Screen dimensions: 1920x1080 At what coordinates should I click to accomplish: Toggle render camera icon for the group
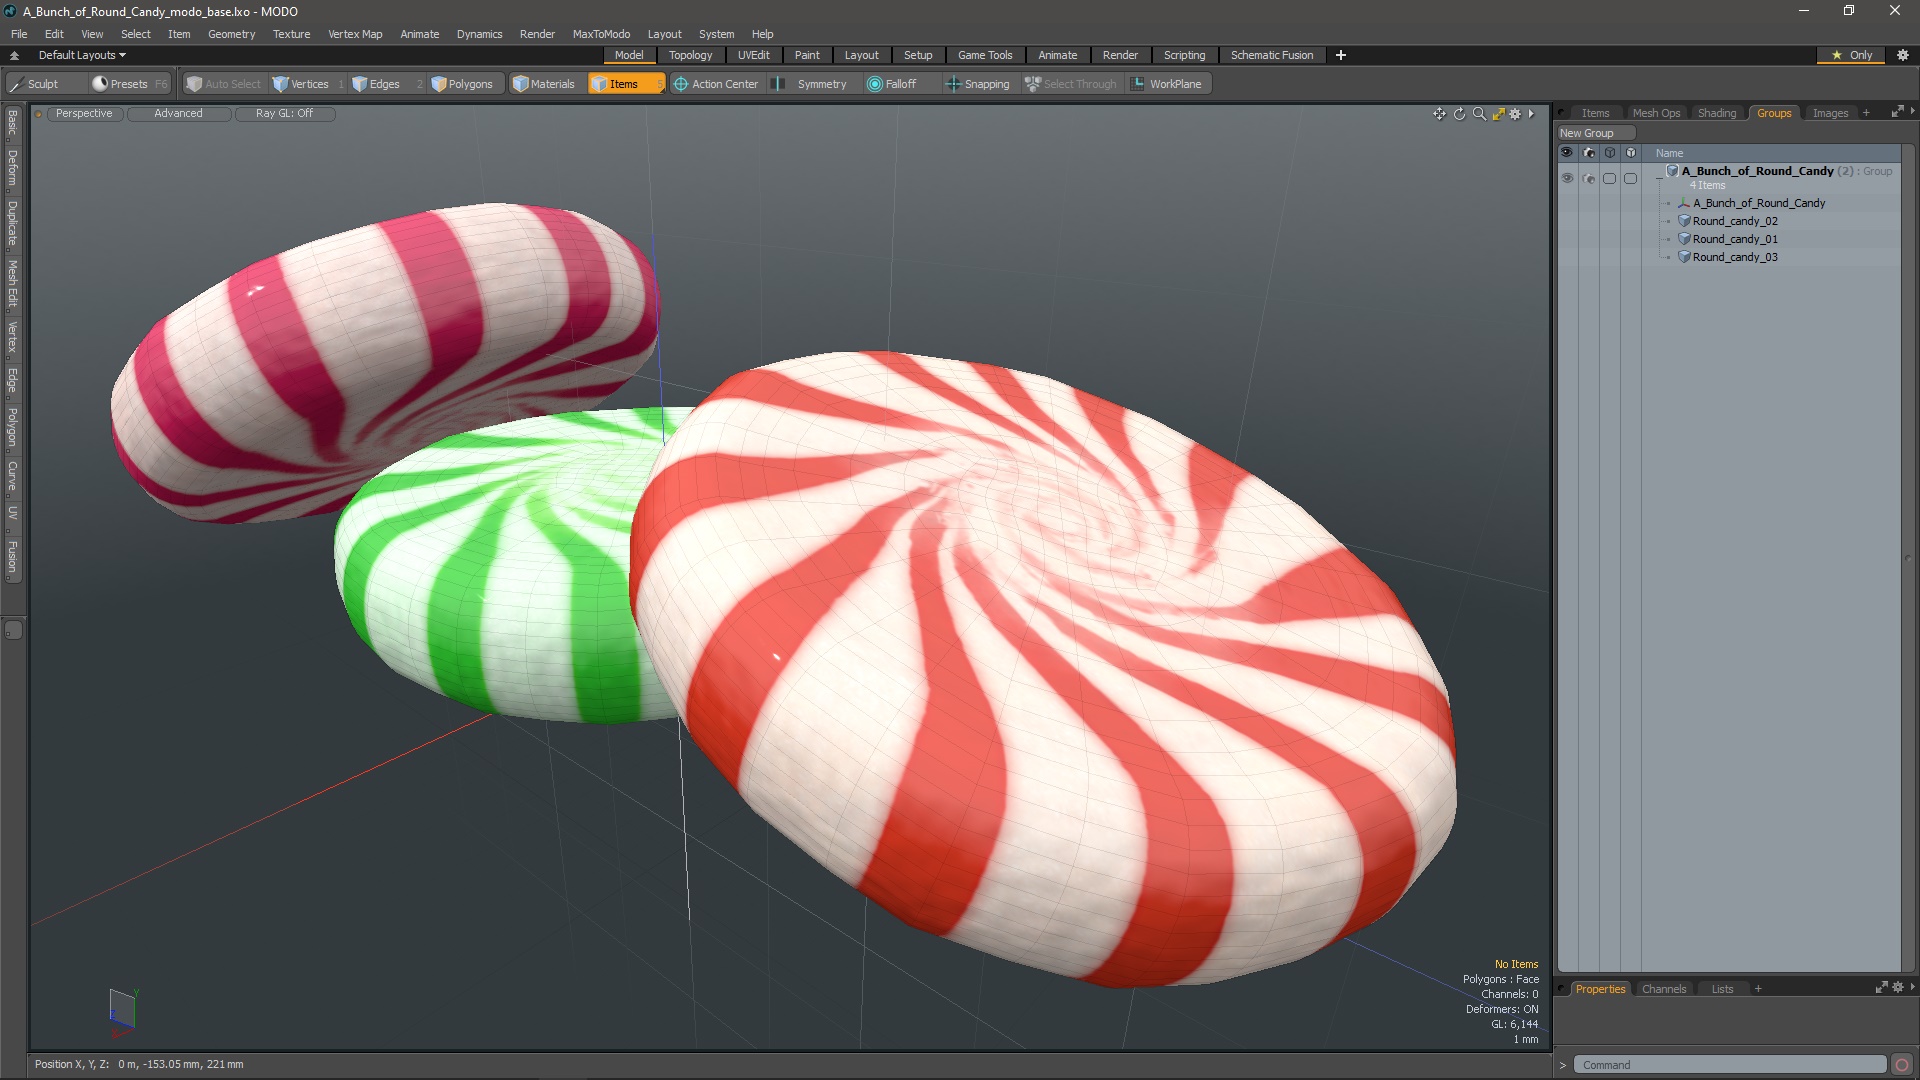[1589, 178]
